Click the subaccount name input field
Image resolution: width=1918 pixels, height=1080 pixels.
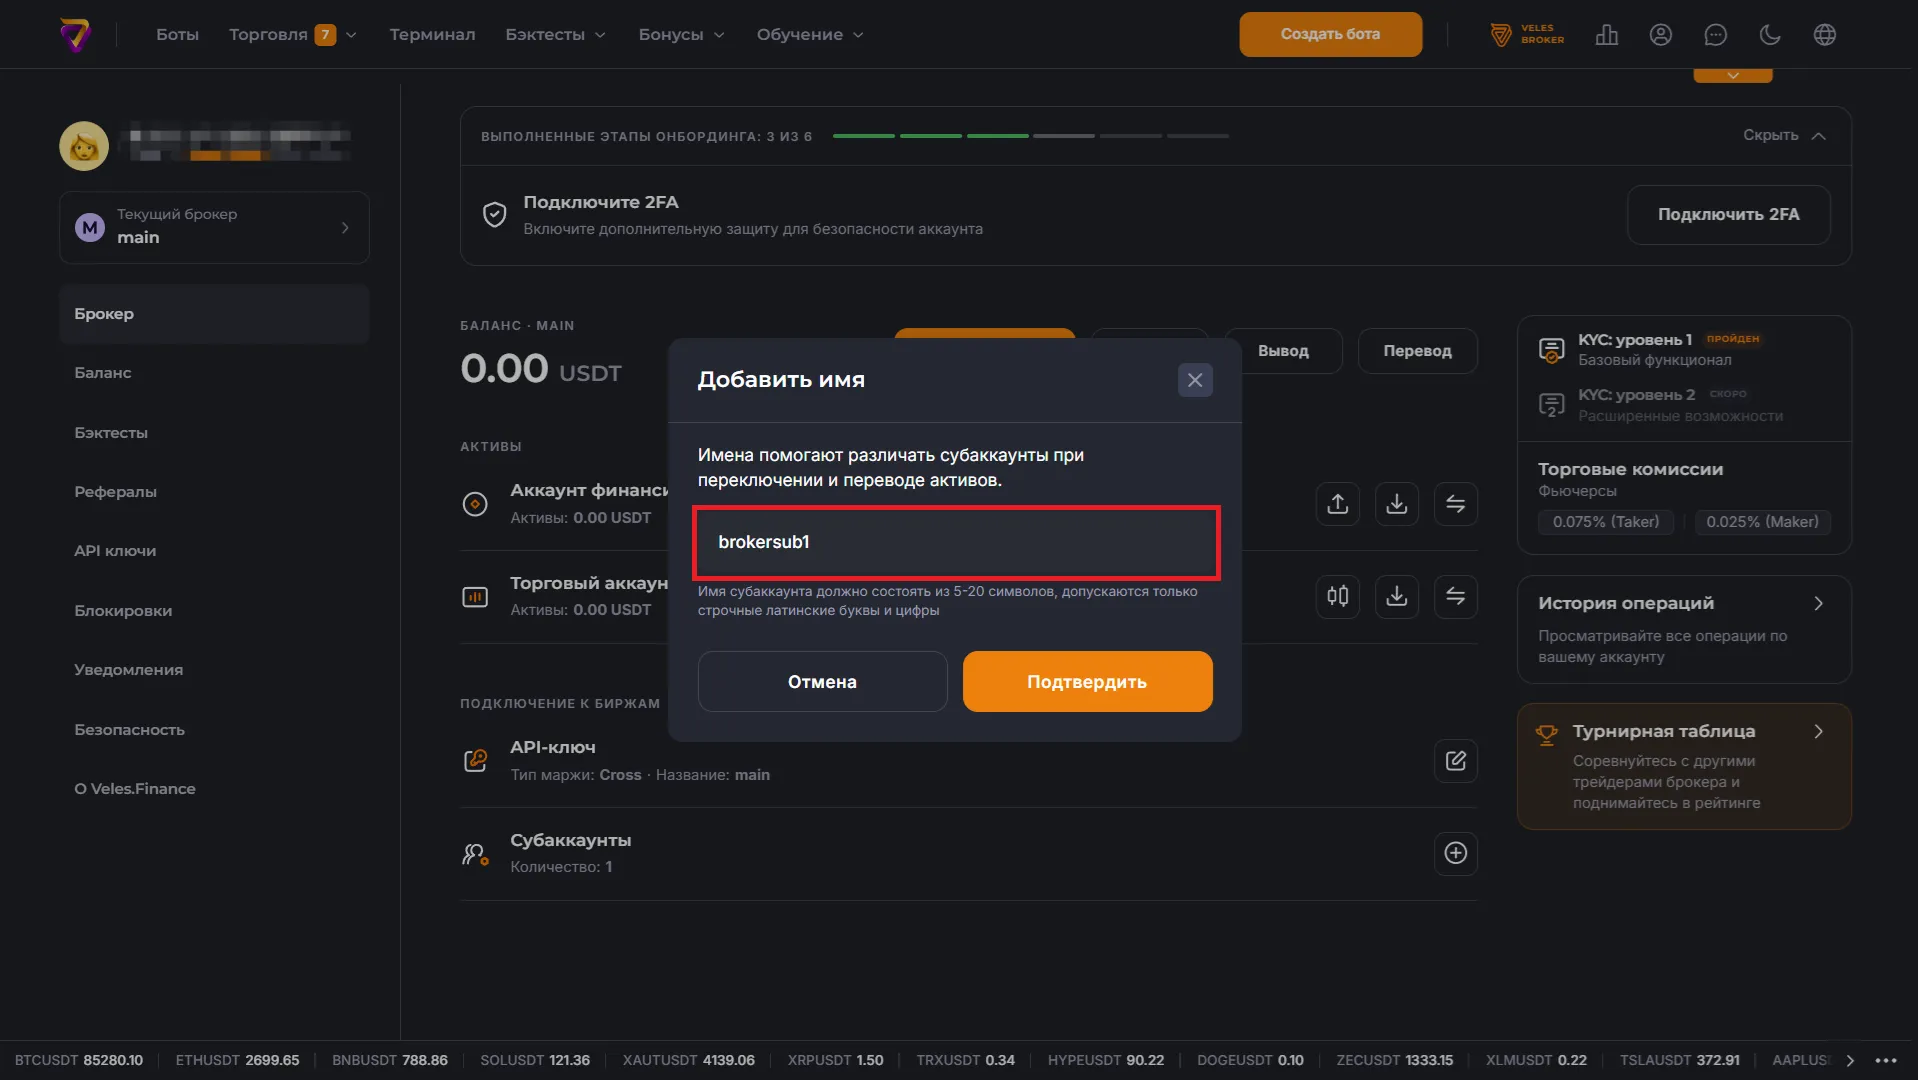point(955,542)
